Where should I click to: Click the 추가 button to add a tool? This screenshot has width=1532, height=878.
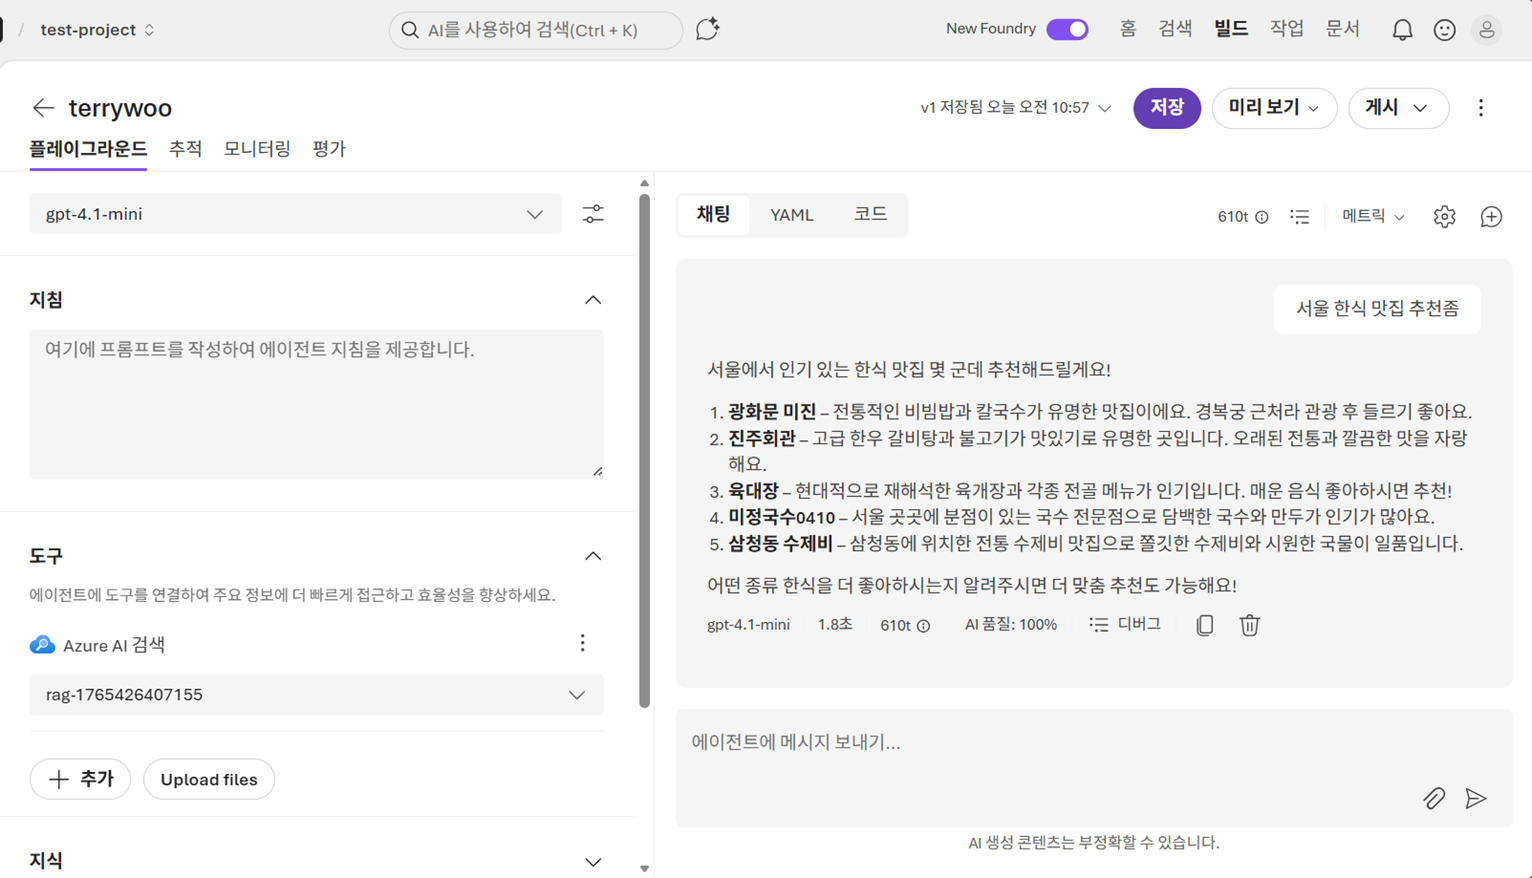(80, 779)
